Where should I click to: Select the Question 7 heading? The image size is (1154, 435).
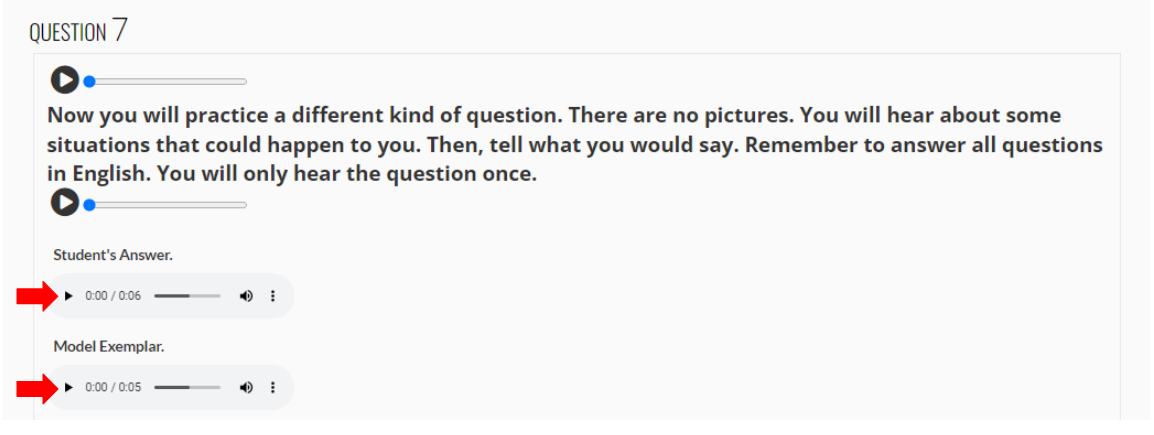coord(78,31)
